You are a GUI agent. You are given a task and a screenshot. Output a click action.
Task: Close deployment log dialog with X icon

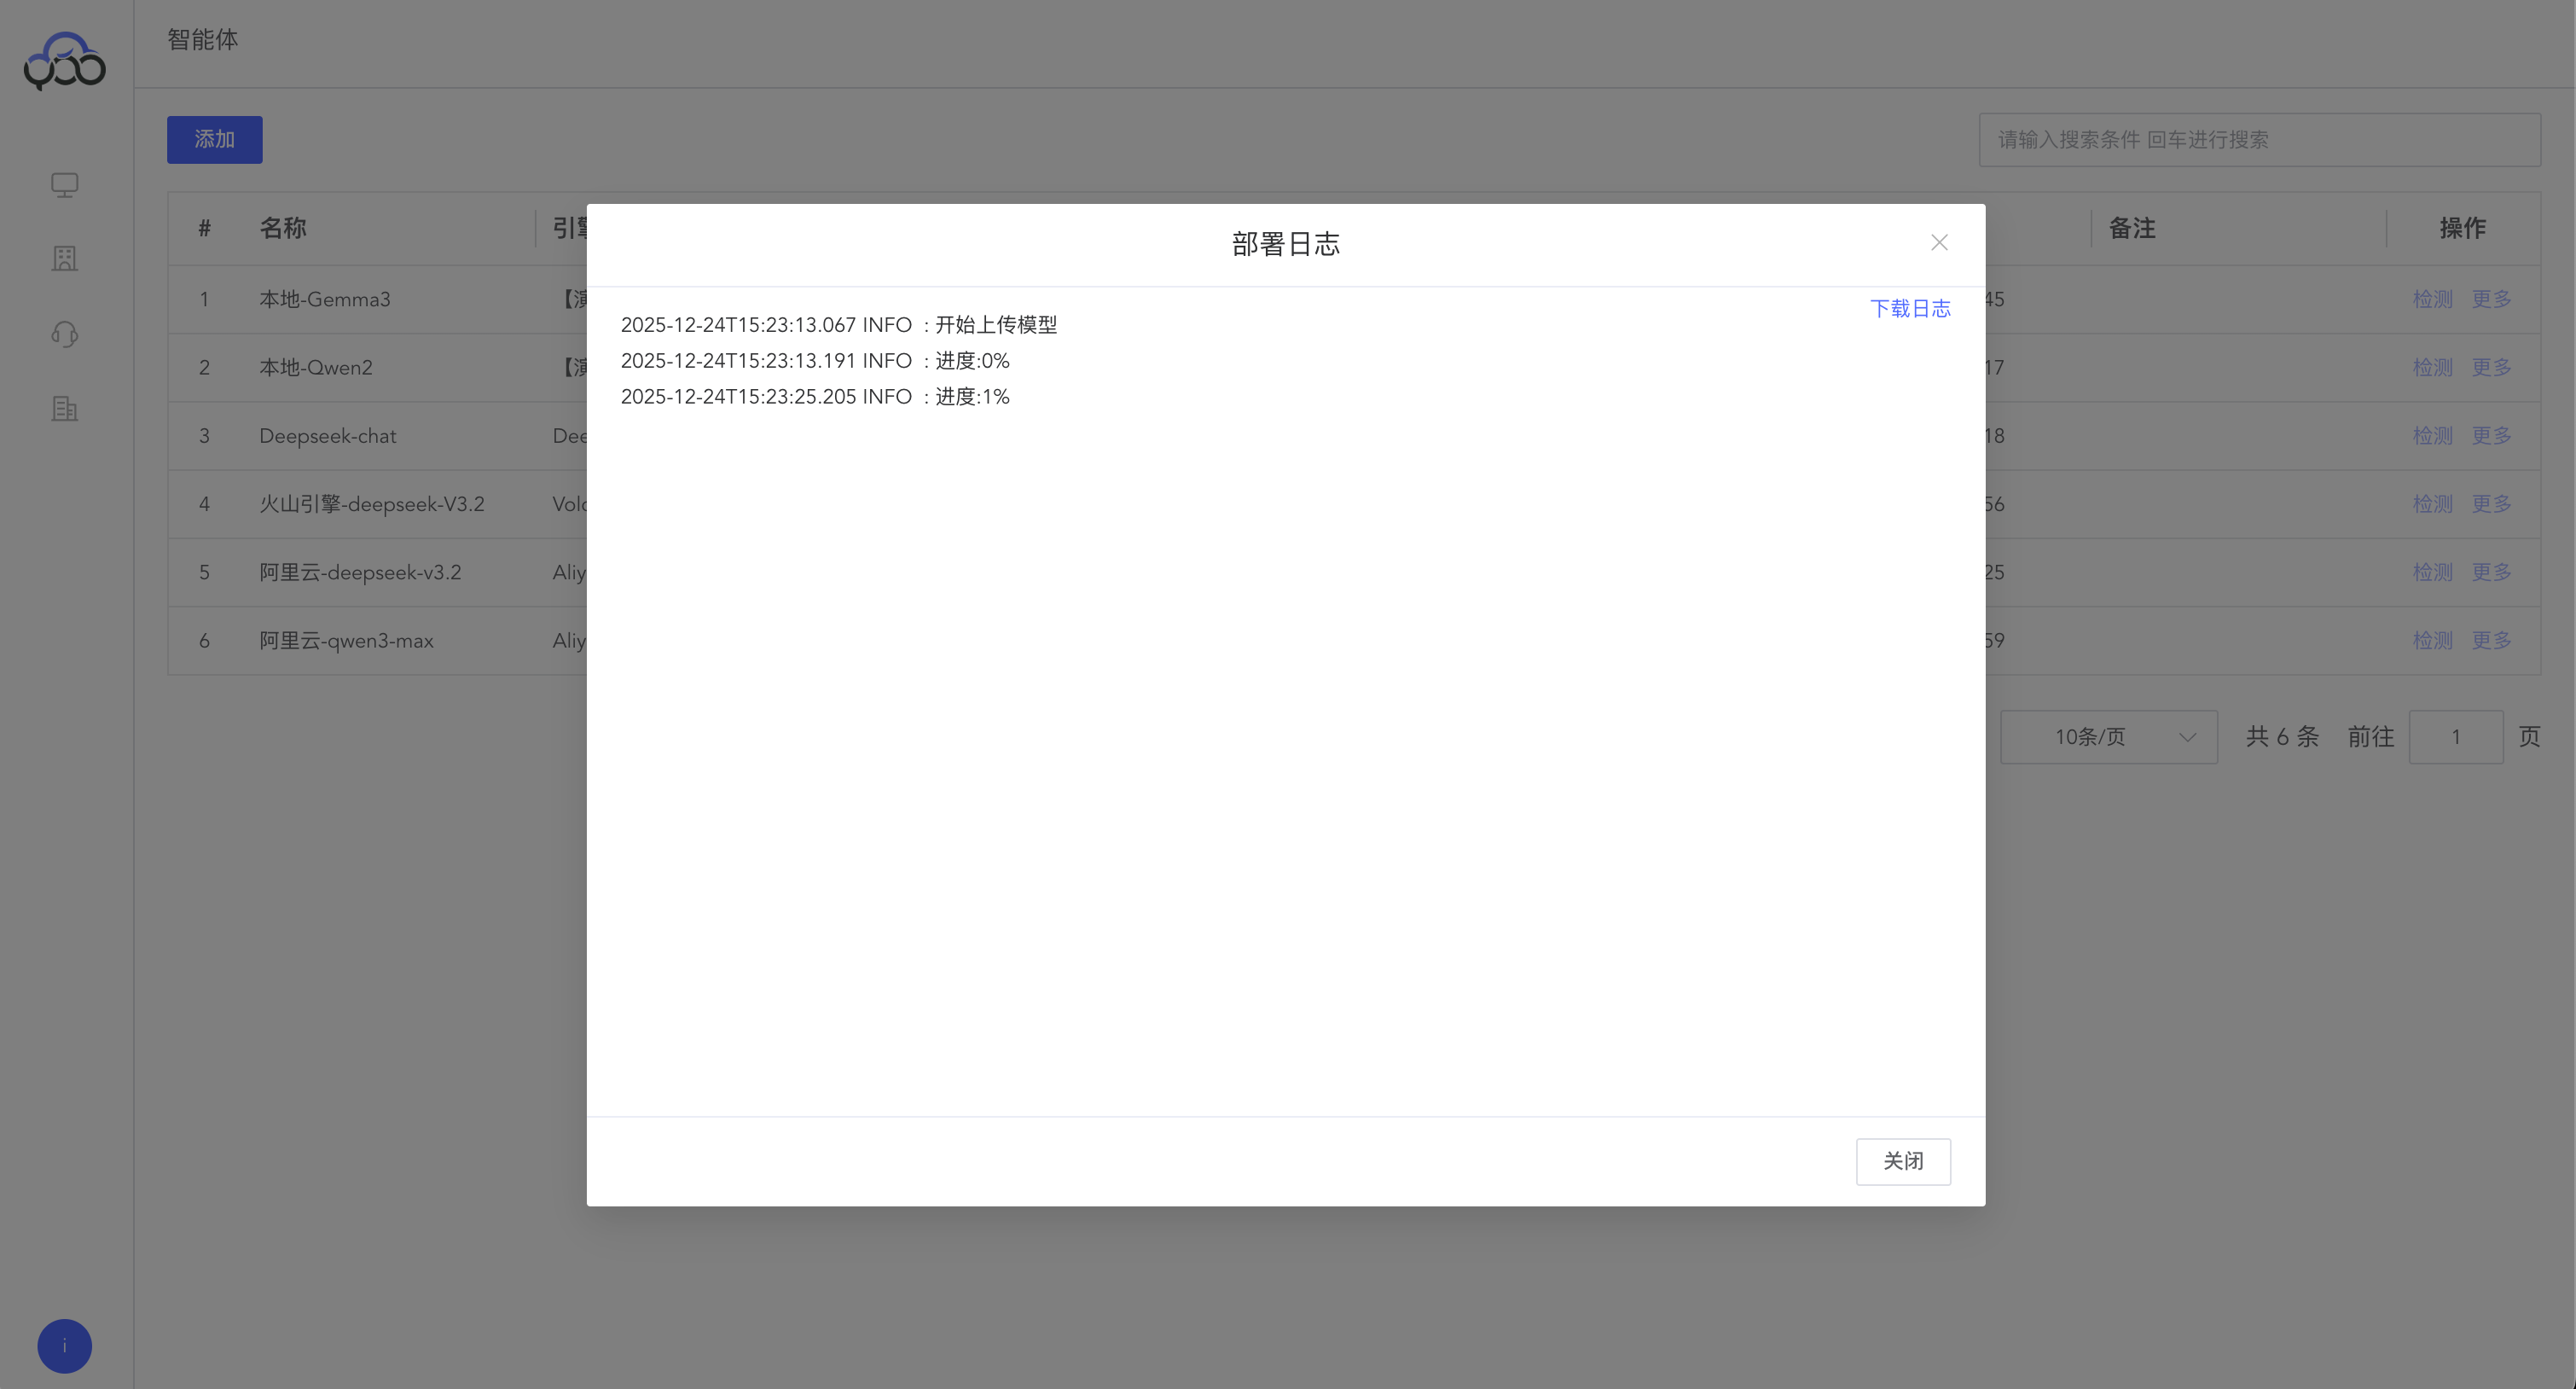[1938, 243]
